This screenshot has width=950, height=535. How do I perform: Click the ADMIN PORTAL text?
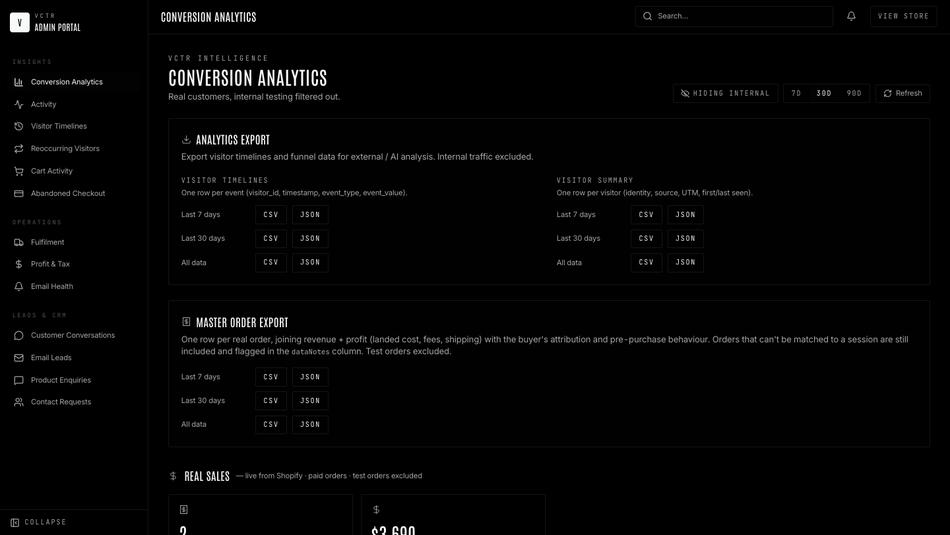click(58, 27)
